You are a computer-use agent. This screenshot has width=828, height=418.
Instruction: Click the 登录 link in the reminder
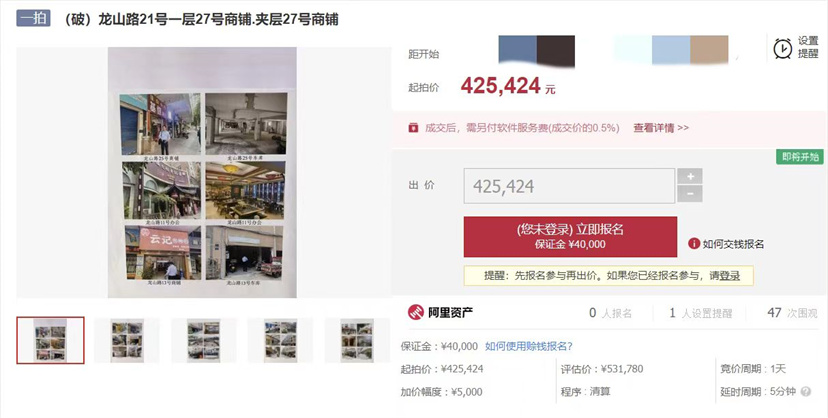click(730, 276)
